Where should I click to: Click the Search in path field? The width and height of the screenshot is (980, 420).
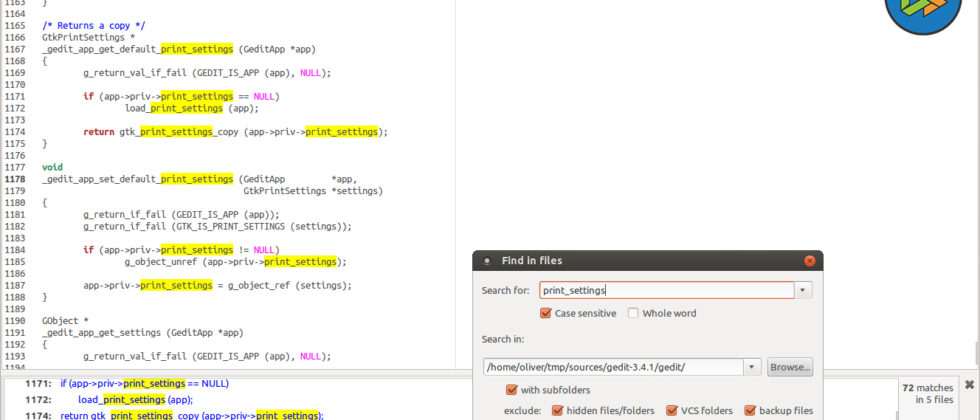[x=612, y=367]
